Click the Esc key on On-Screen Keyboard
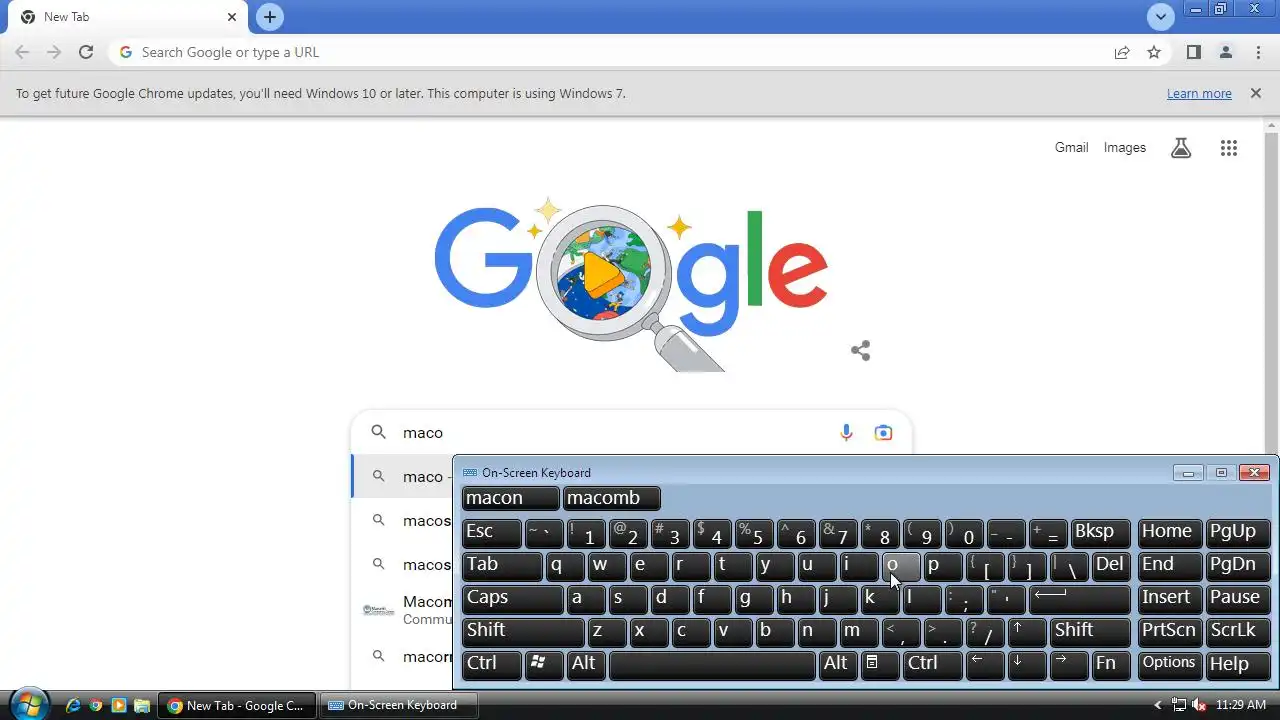 tap(492, 533)
